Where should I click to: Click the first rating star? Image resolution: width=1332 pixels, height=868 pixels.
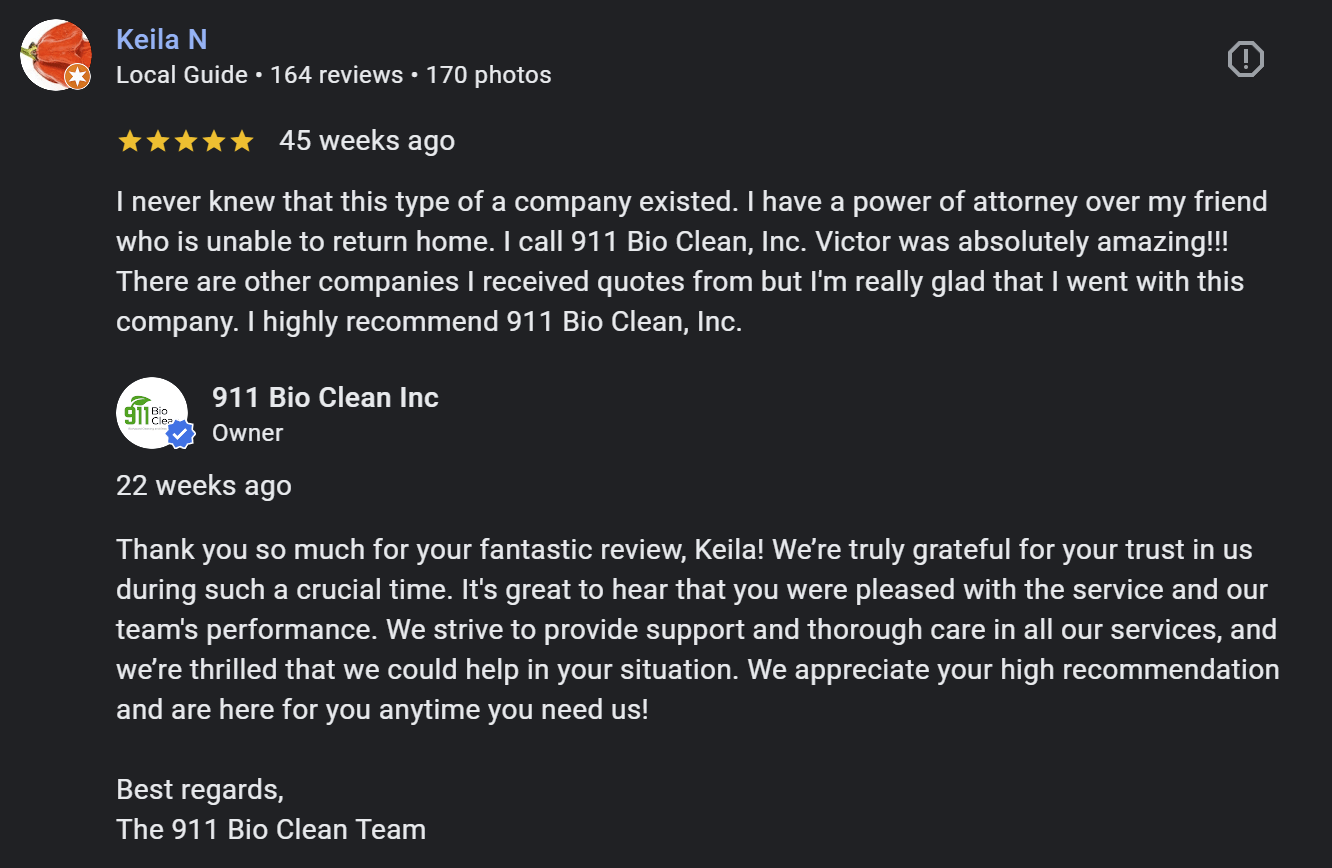pyautogui.click(x=130, y=141)
